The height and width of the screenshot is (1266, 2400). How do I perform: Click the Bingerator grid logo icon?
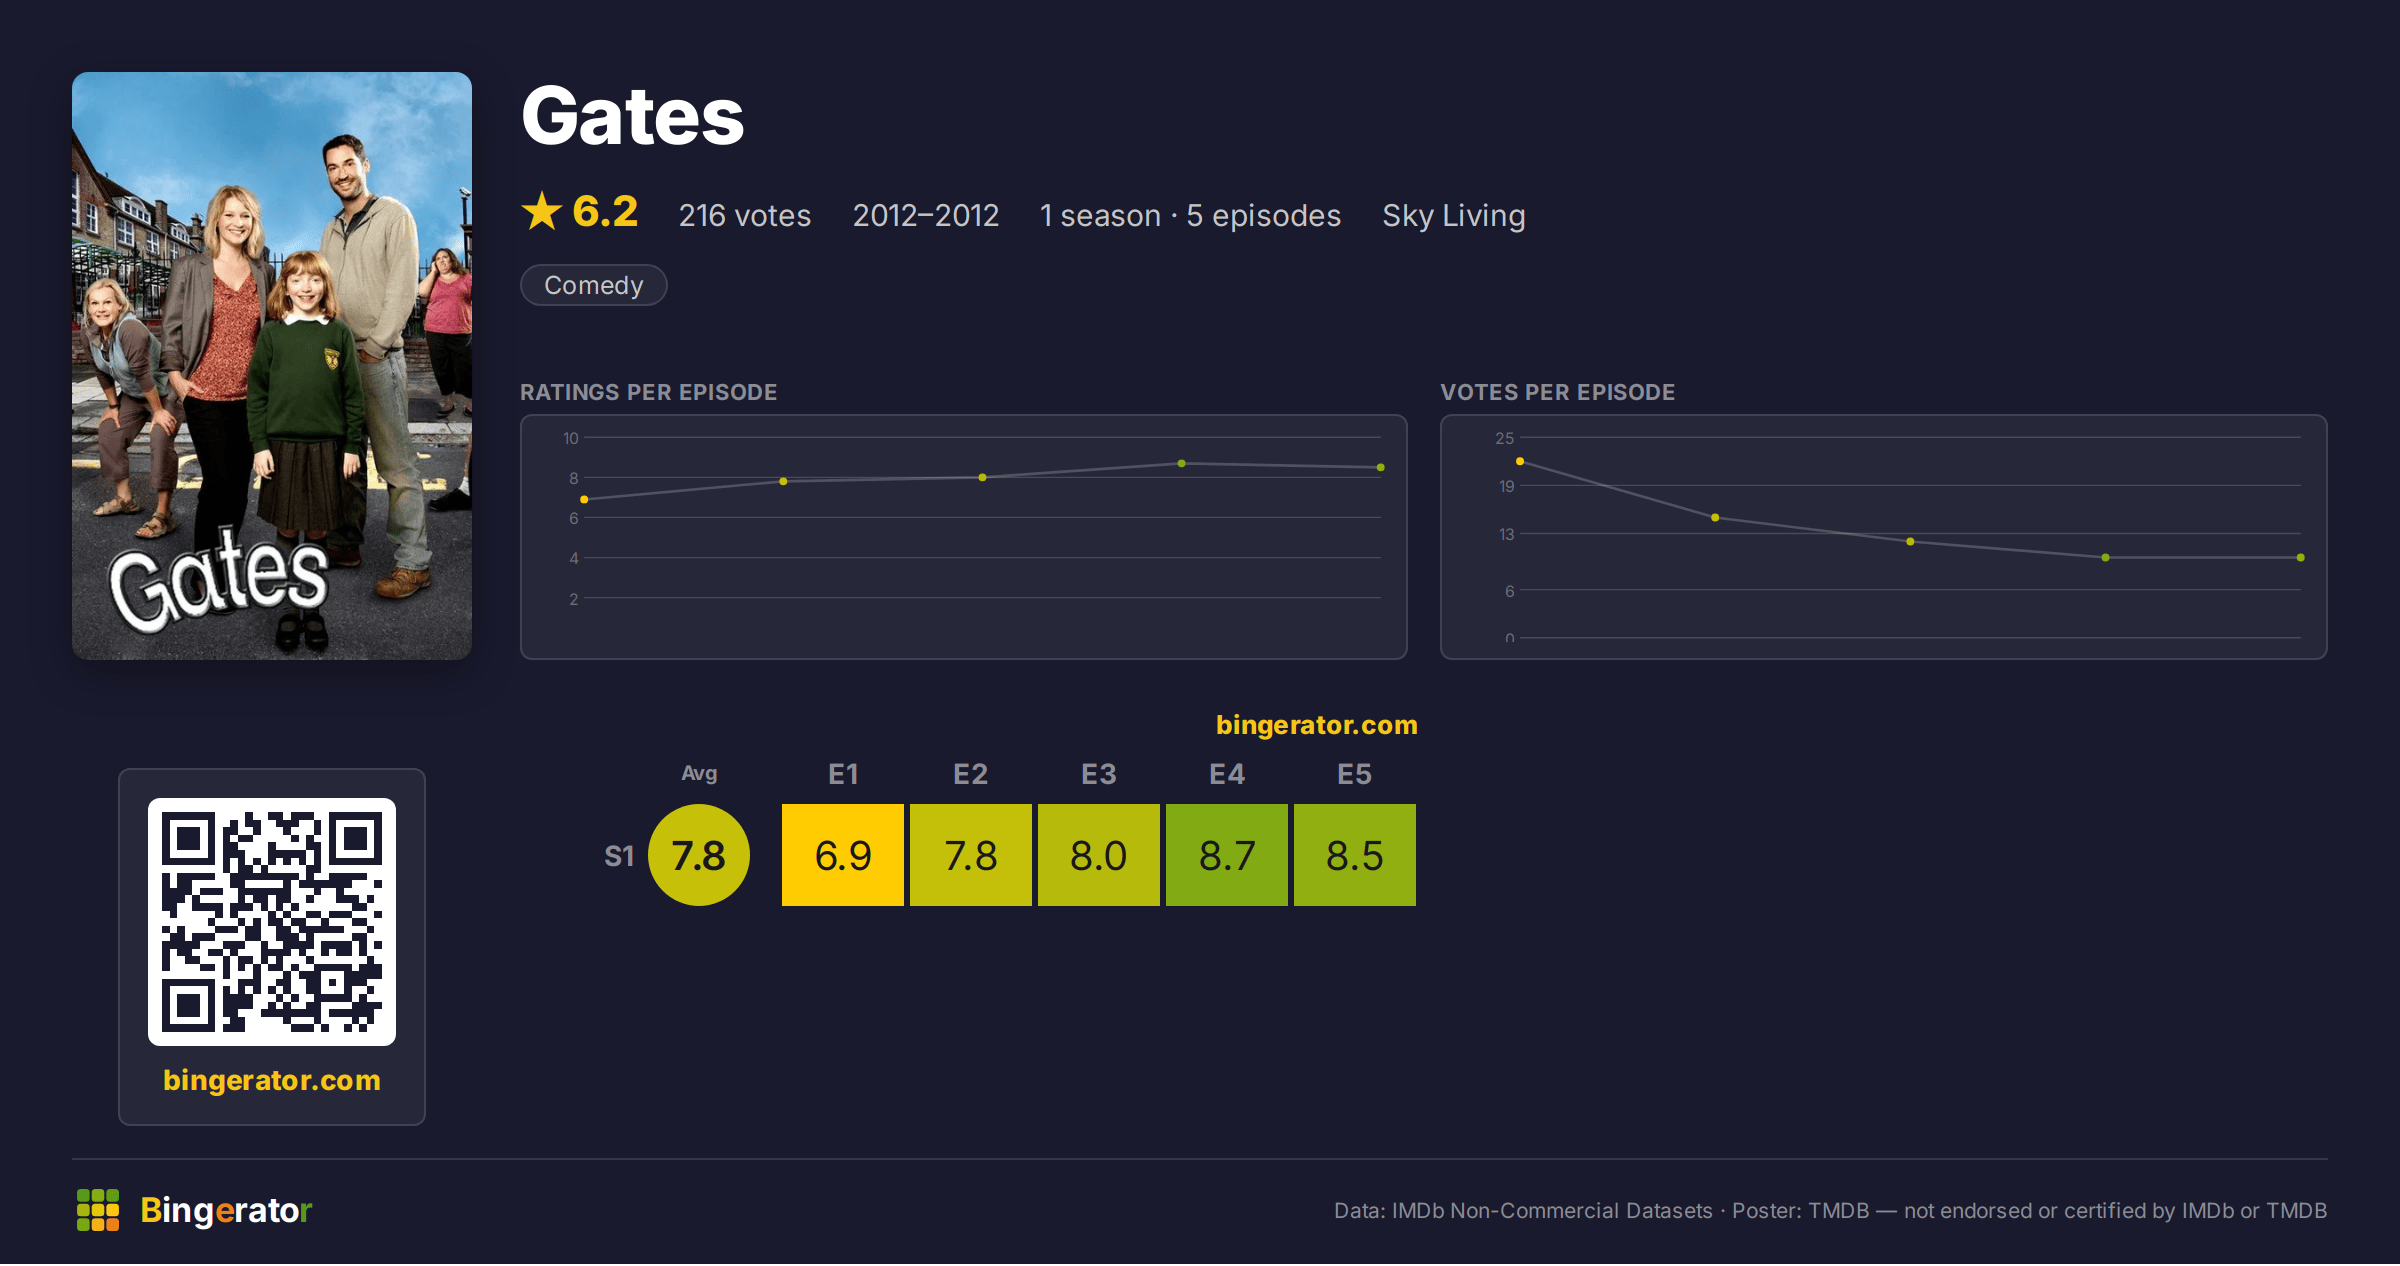pyautogui.click(x=98, y=1210)
